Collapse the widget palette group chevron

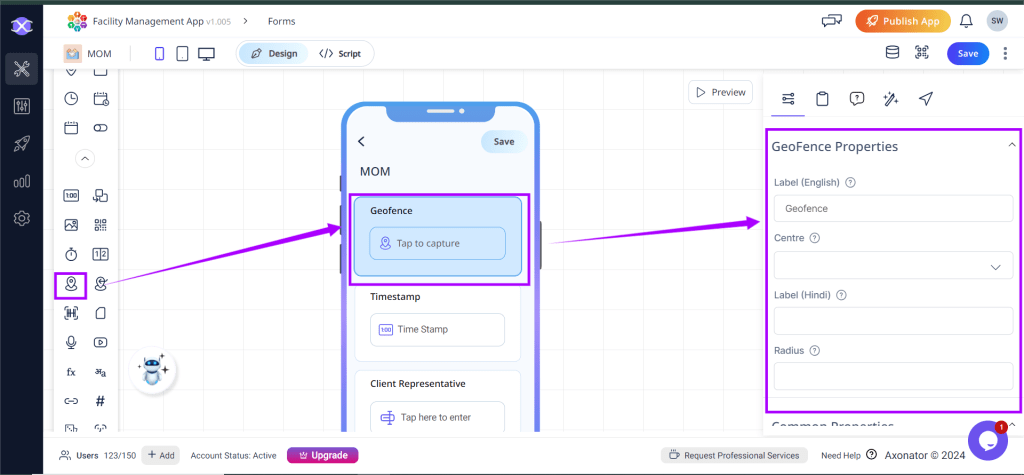click(x=85, y=158)
